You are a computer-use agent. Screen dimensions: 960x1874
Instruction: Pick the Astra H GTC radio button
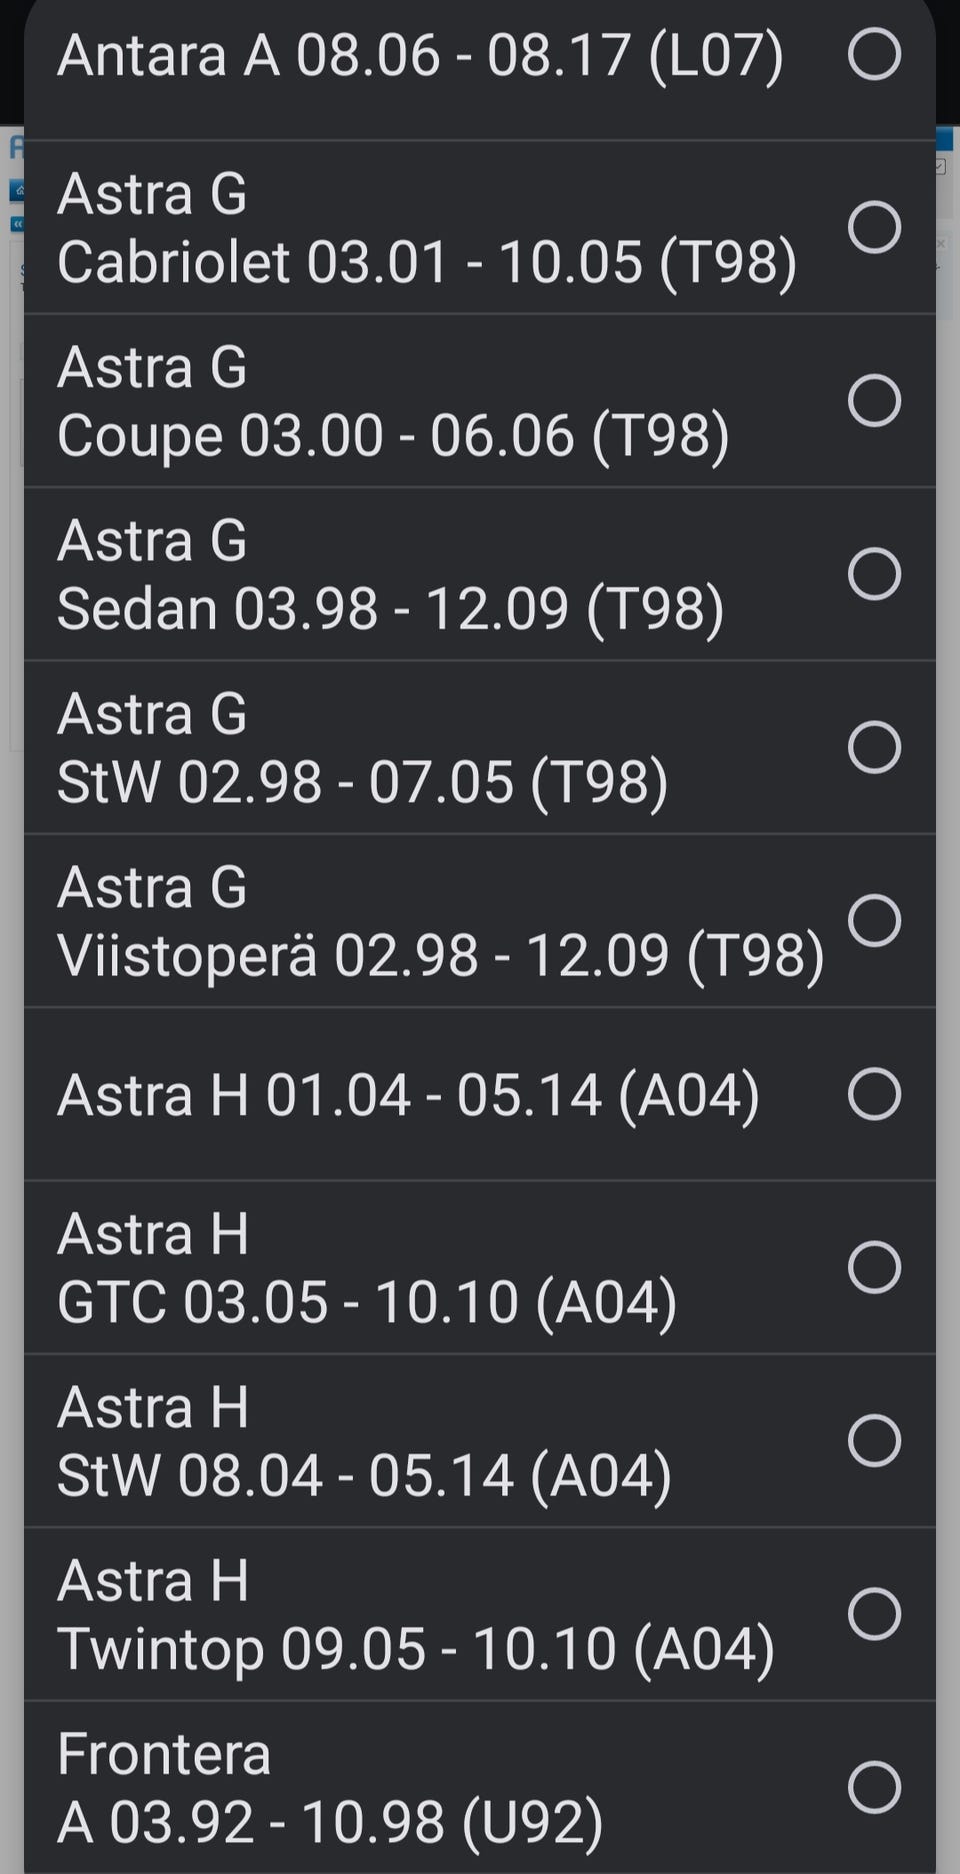point(874,1267)
